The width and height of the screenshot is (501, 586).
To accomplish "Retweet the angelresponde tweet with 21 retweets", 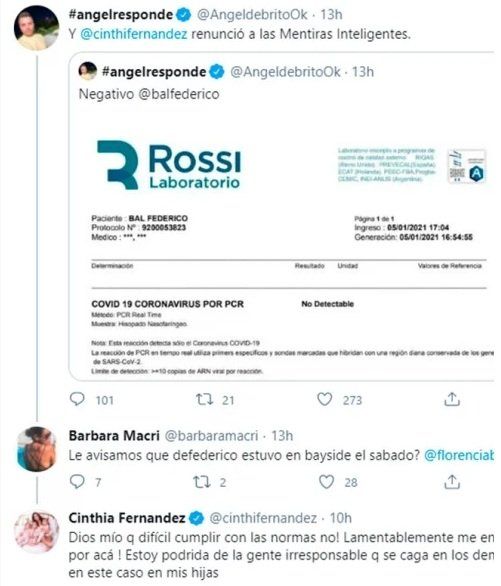I will click(x=205, y=400).
